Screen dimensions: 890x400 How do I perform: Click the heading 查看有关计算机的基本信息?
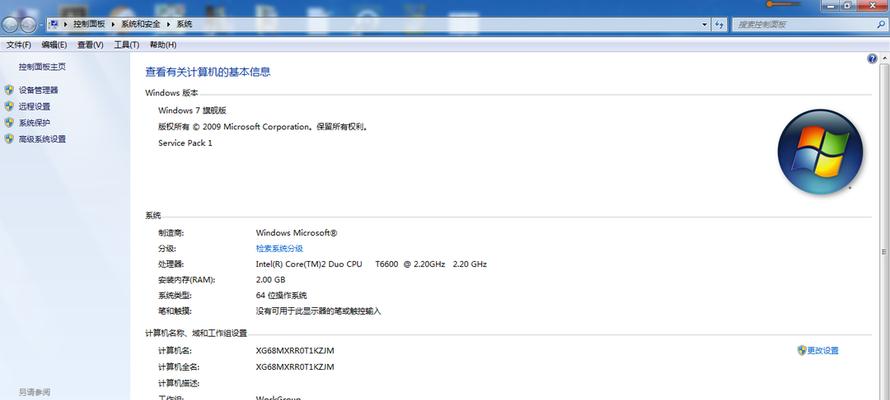click(x=208, y=72)
